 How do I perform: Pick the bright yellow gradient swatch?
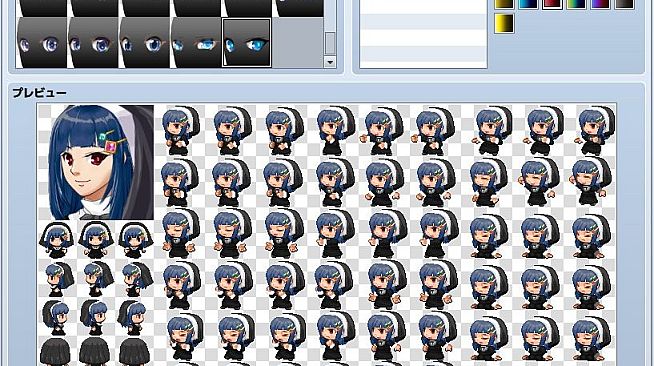[504, 23]
